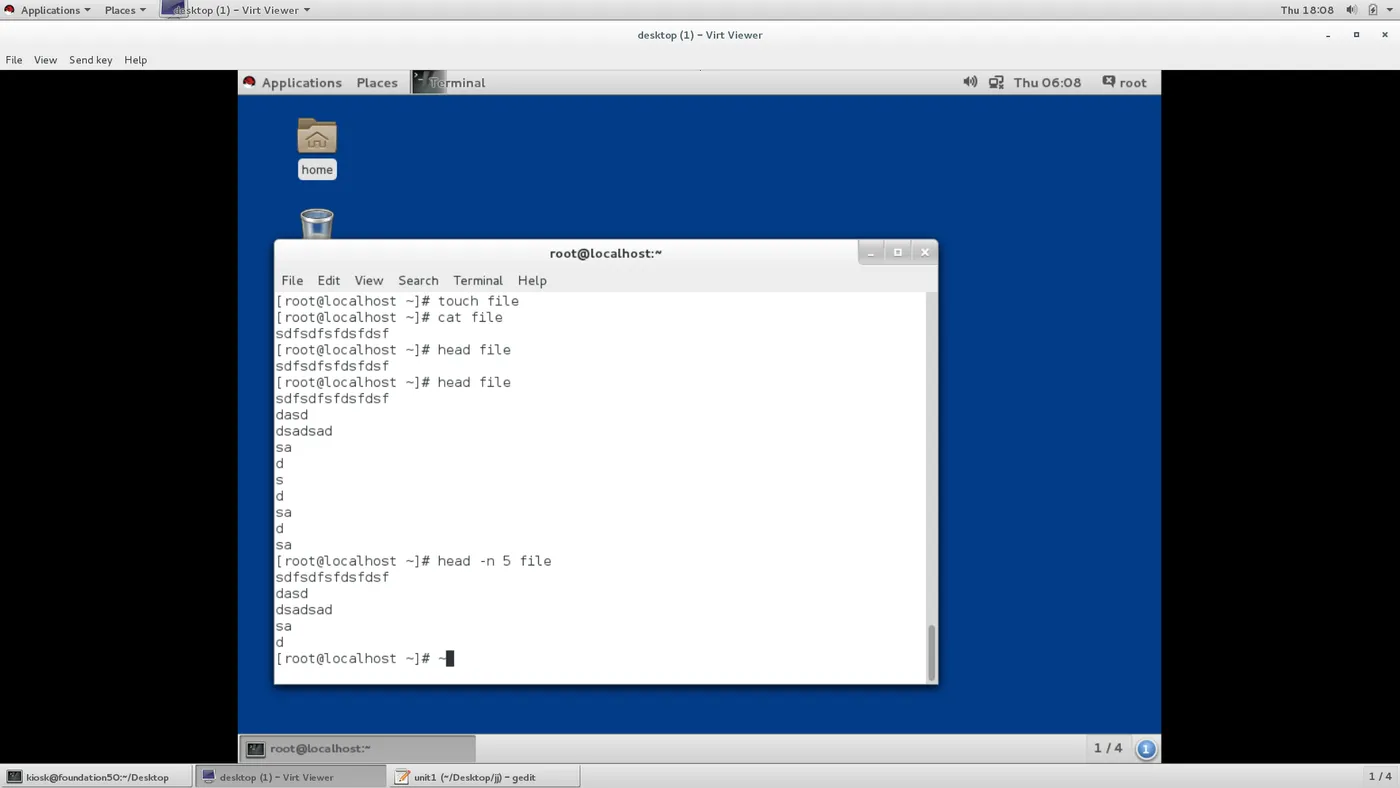Minimize the root@localhost terminal window
Viewport: 1400px width, 788px height.
[871, 253]
